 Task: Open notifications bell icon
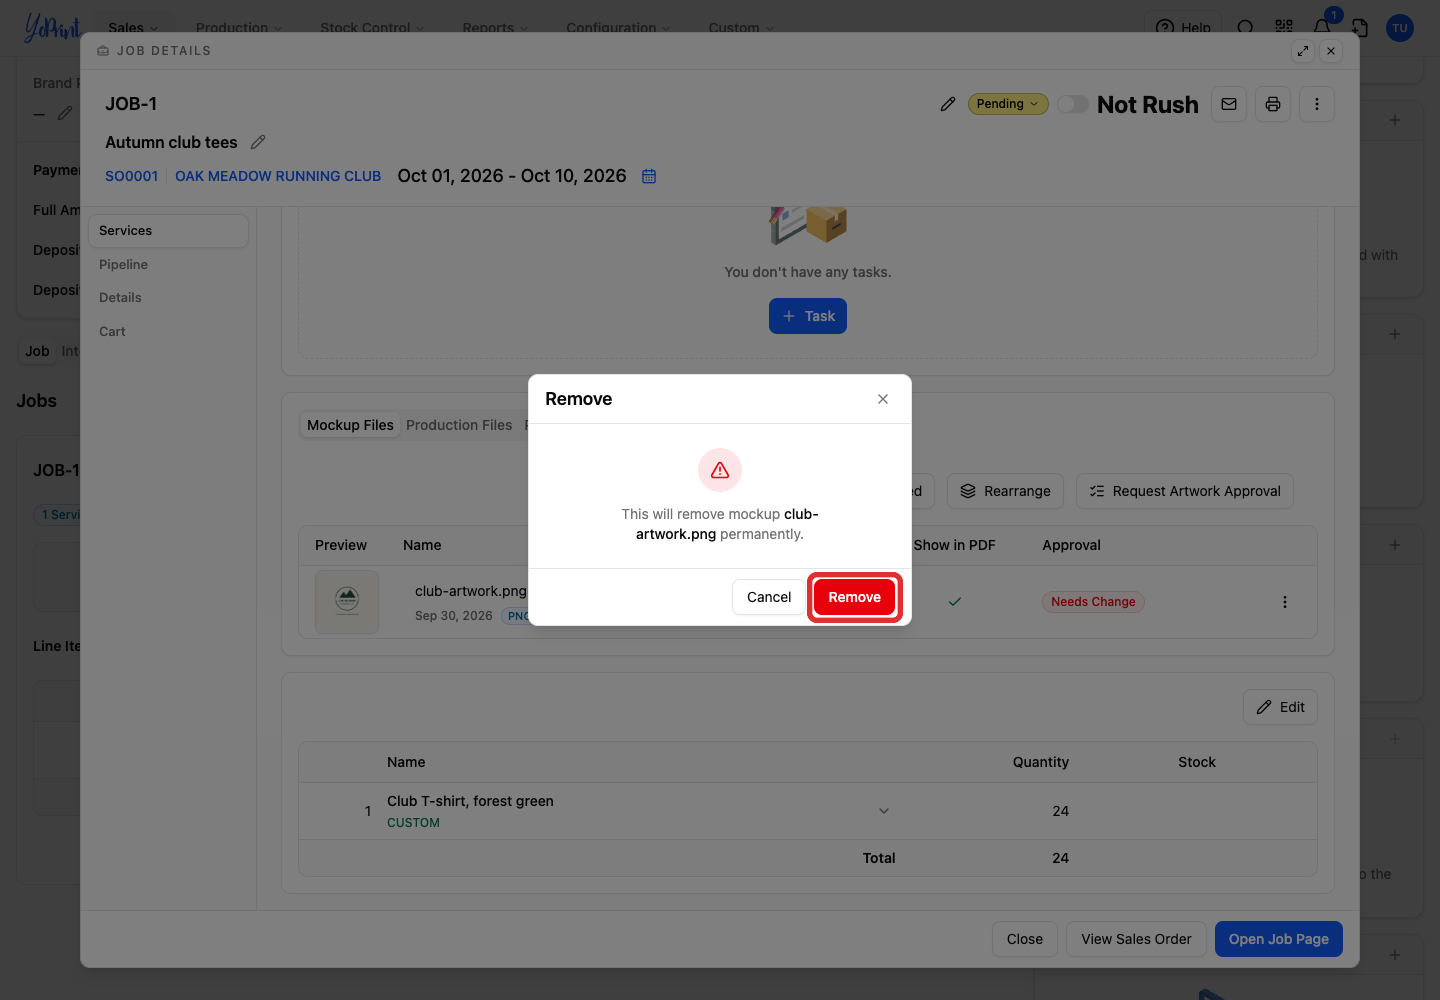tap(1322, 27)
